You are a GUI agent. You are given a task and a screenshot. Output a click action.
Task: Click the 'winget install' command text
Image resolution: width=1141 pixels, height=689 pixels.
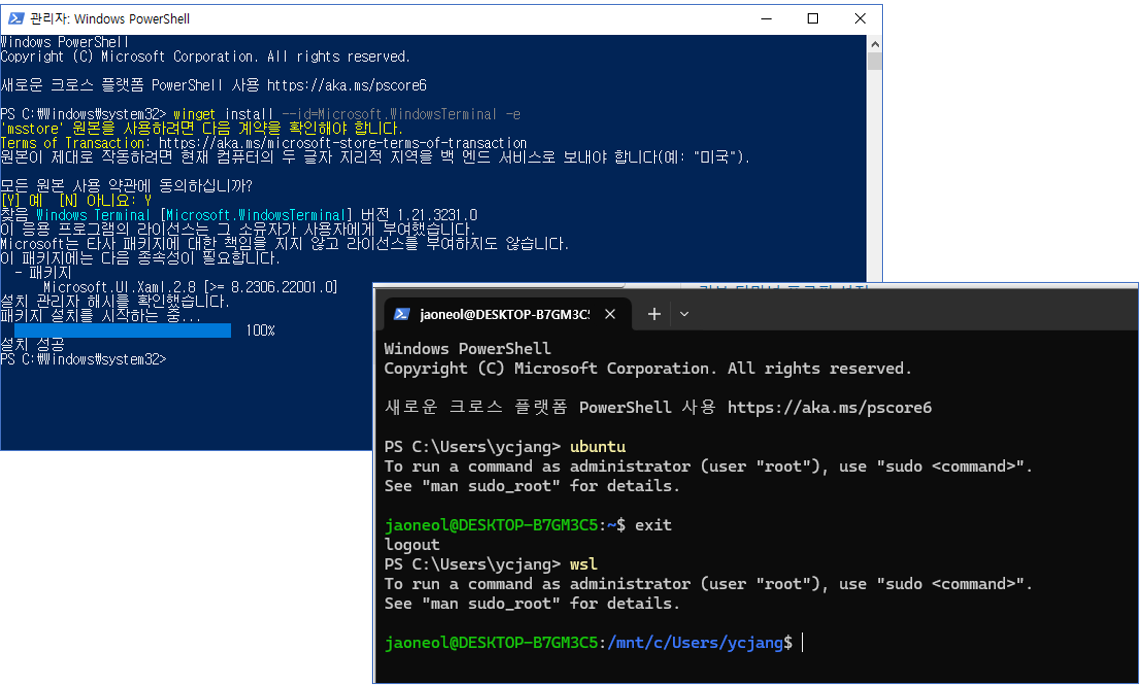(x=223, y=114)
